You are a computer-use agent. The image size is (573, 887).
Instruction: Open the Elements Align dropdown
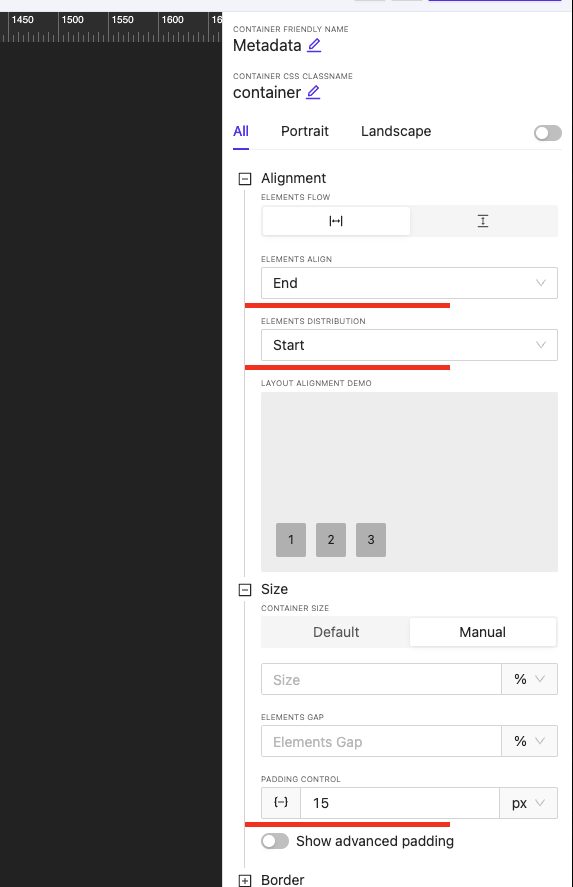coord(409,283)
